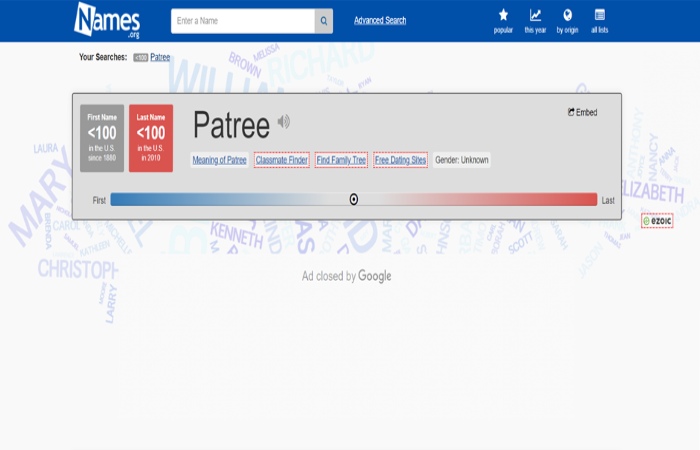Play the Patree pronunciation speaker icon

pyautogui.click(x=283, y=121)
